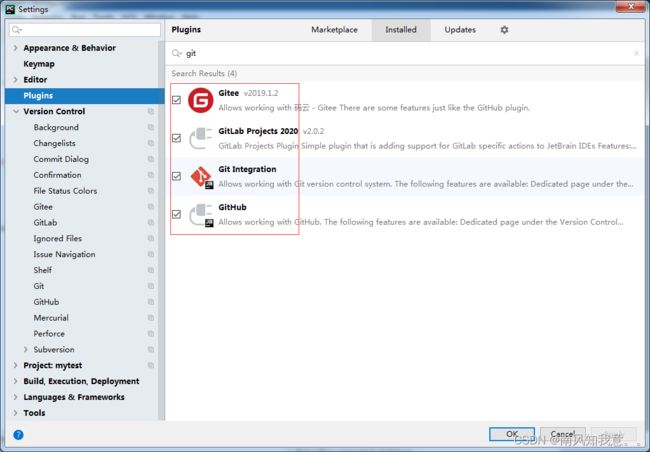Expand Languages & Frameworks section
This screenshot has height=452, width=650.
[15, 397]
